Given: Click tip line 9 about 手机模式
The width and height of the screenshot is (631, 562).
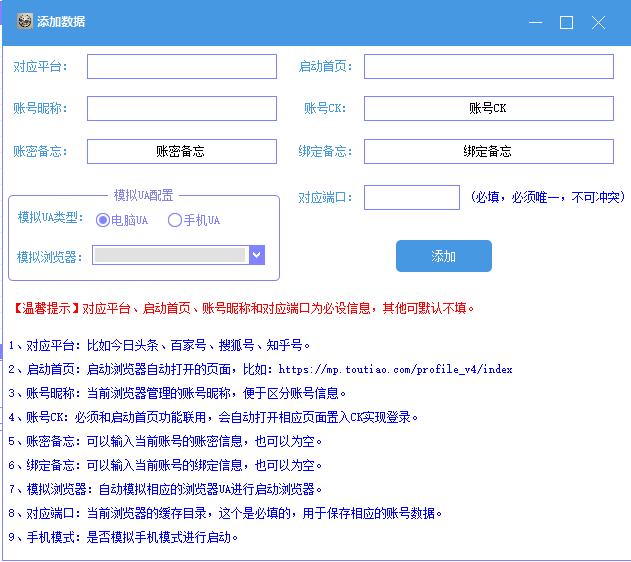Looking at the screenshot, I should (x=123, y=537).
